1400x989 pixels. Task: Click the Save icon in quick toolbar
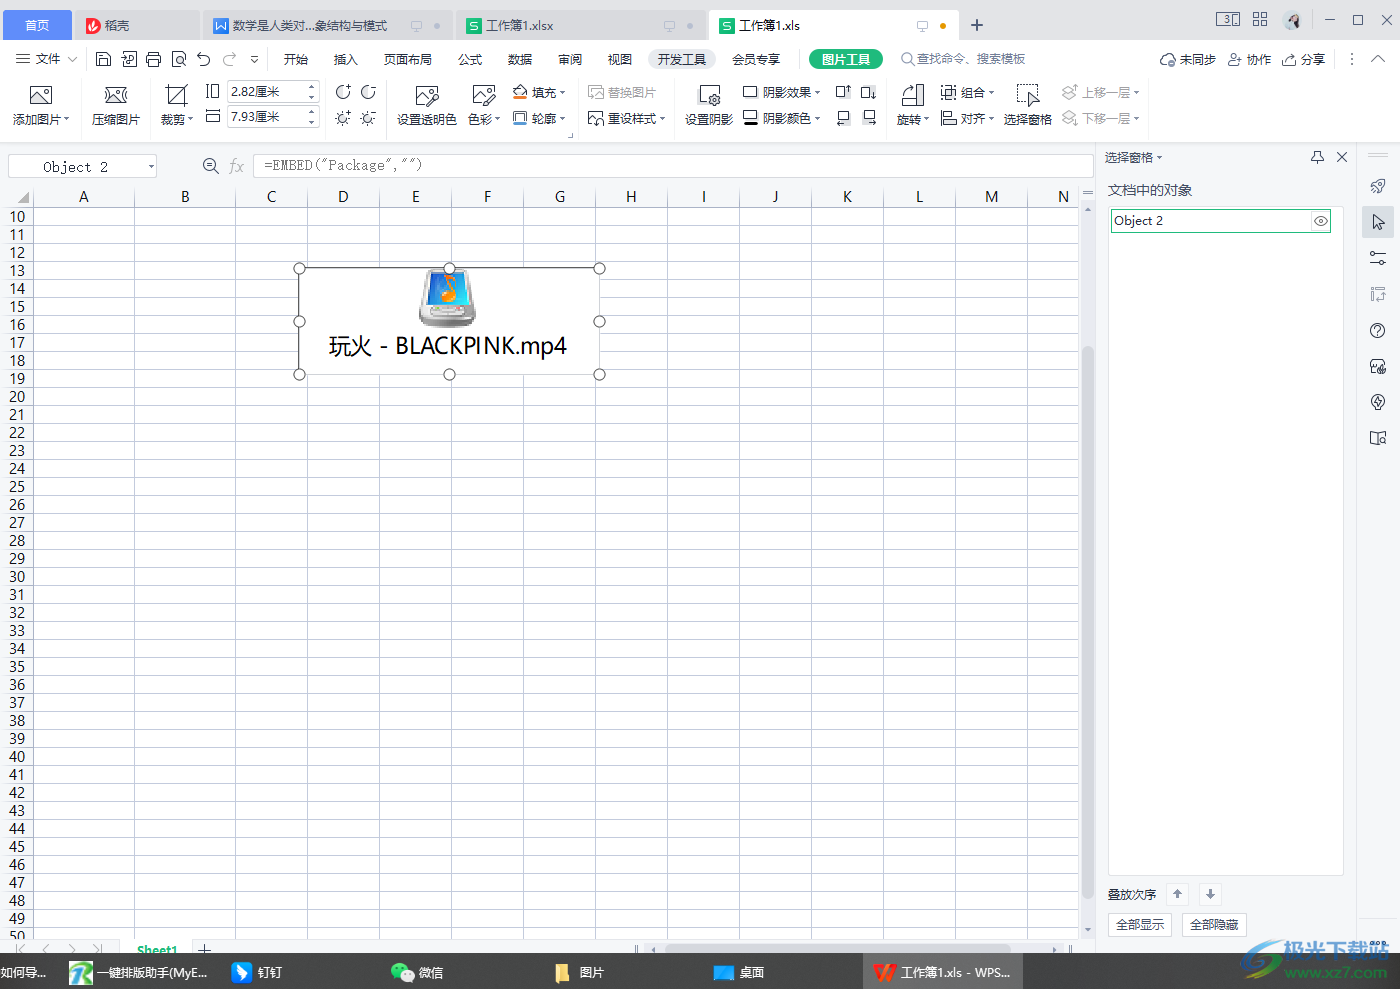pos(103,59)
